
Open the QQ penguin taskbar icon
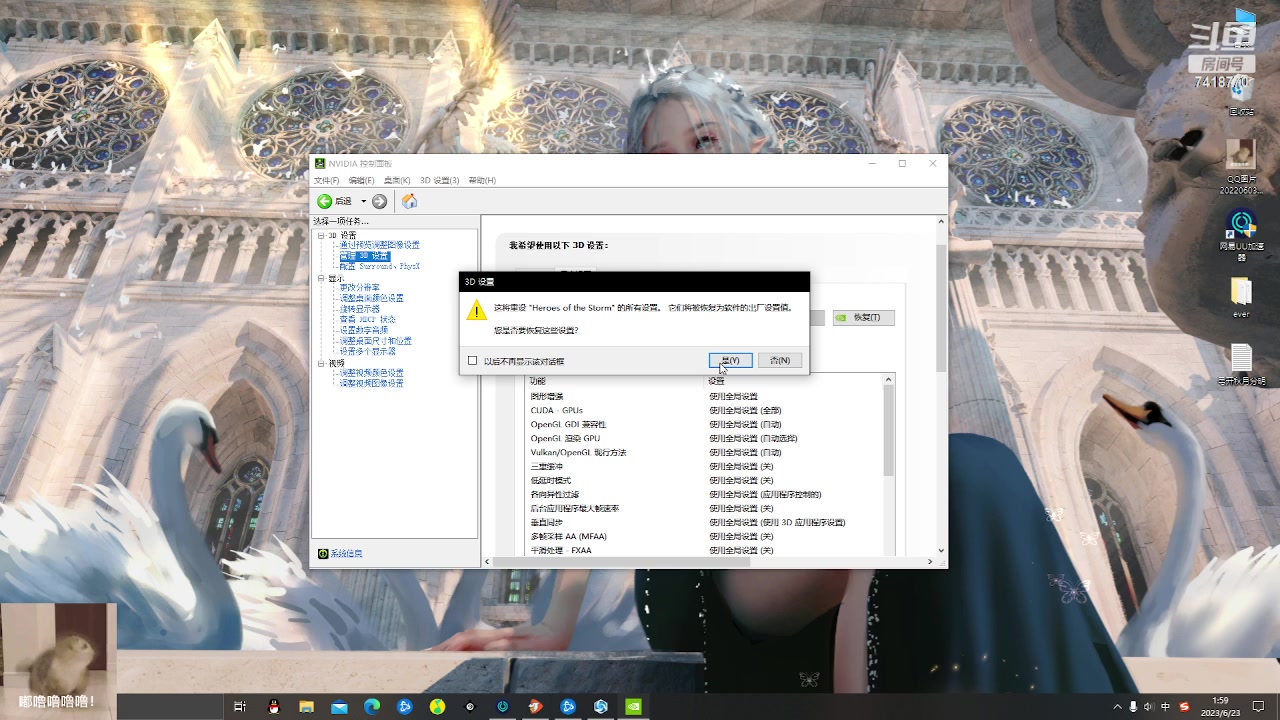coord(274,706)
